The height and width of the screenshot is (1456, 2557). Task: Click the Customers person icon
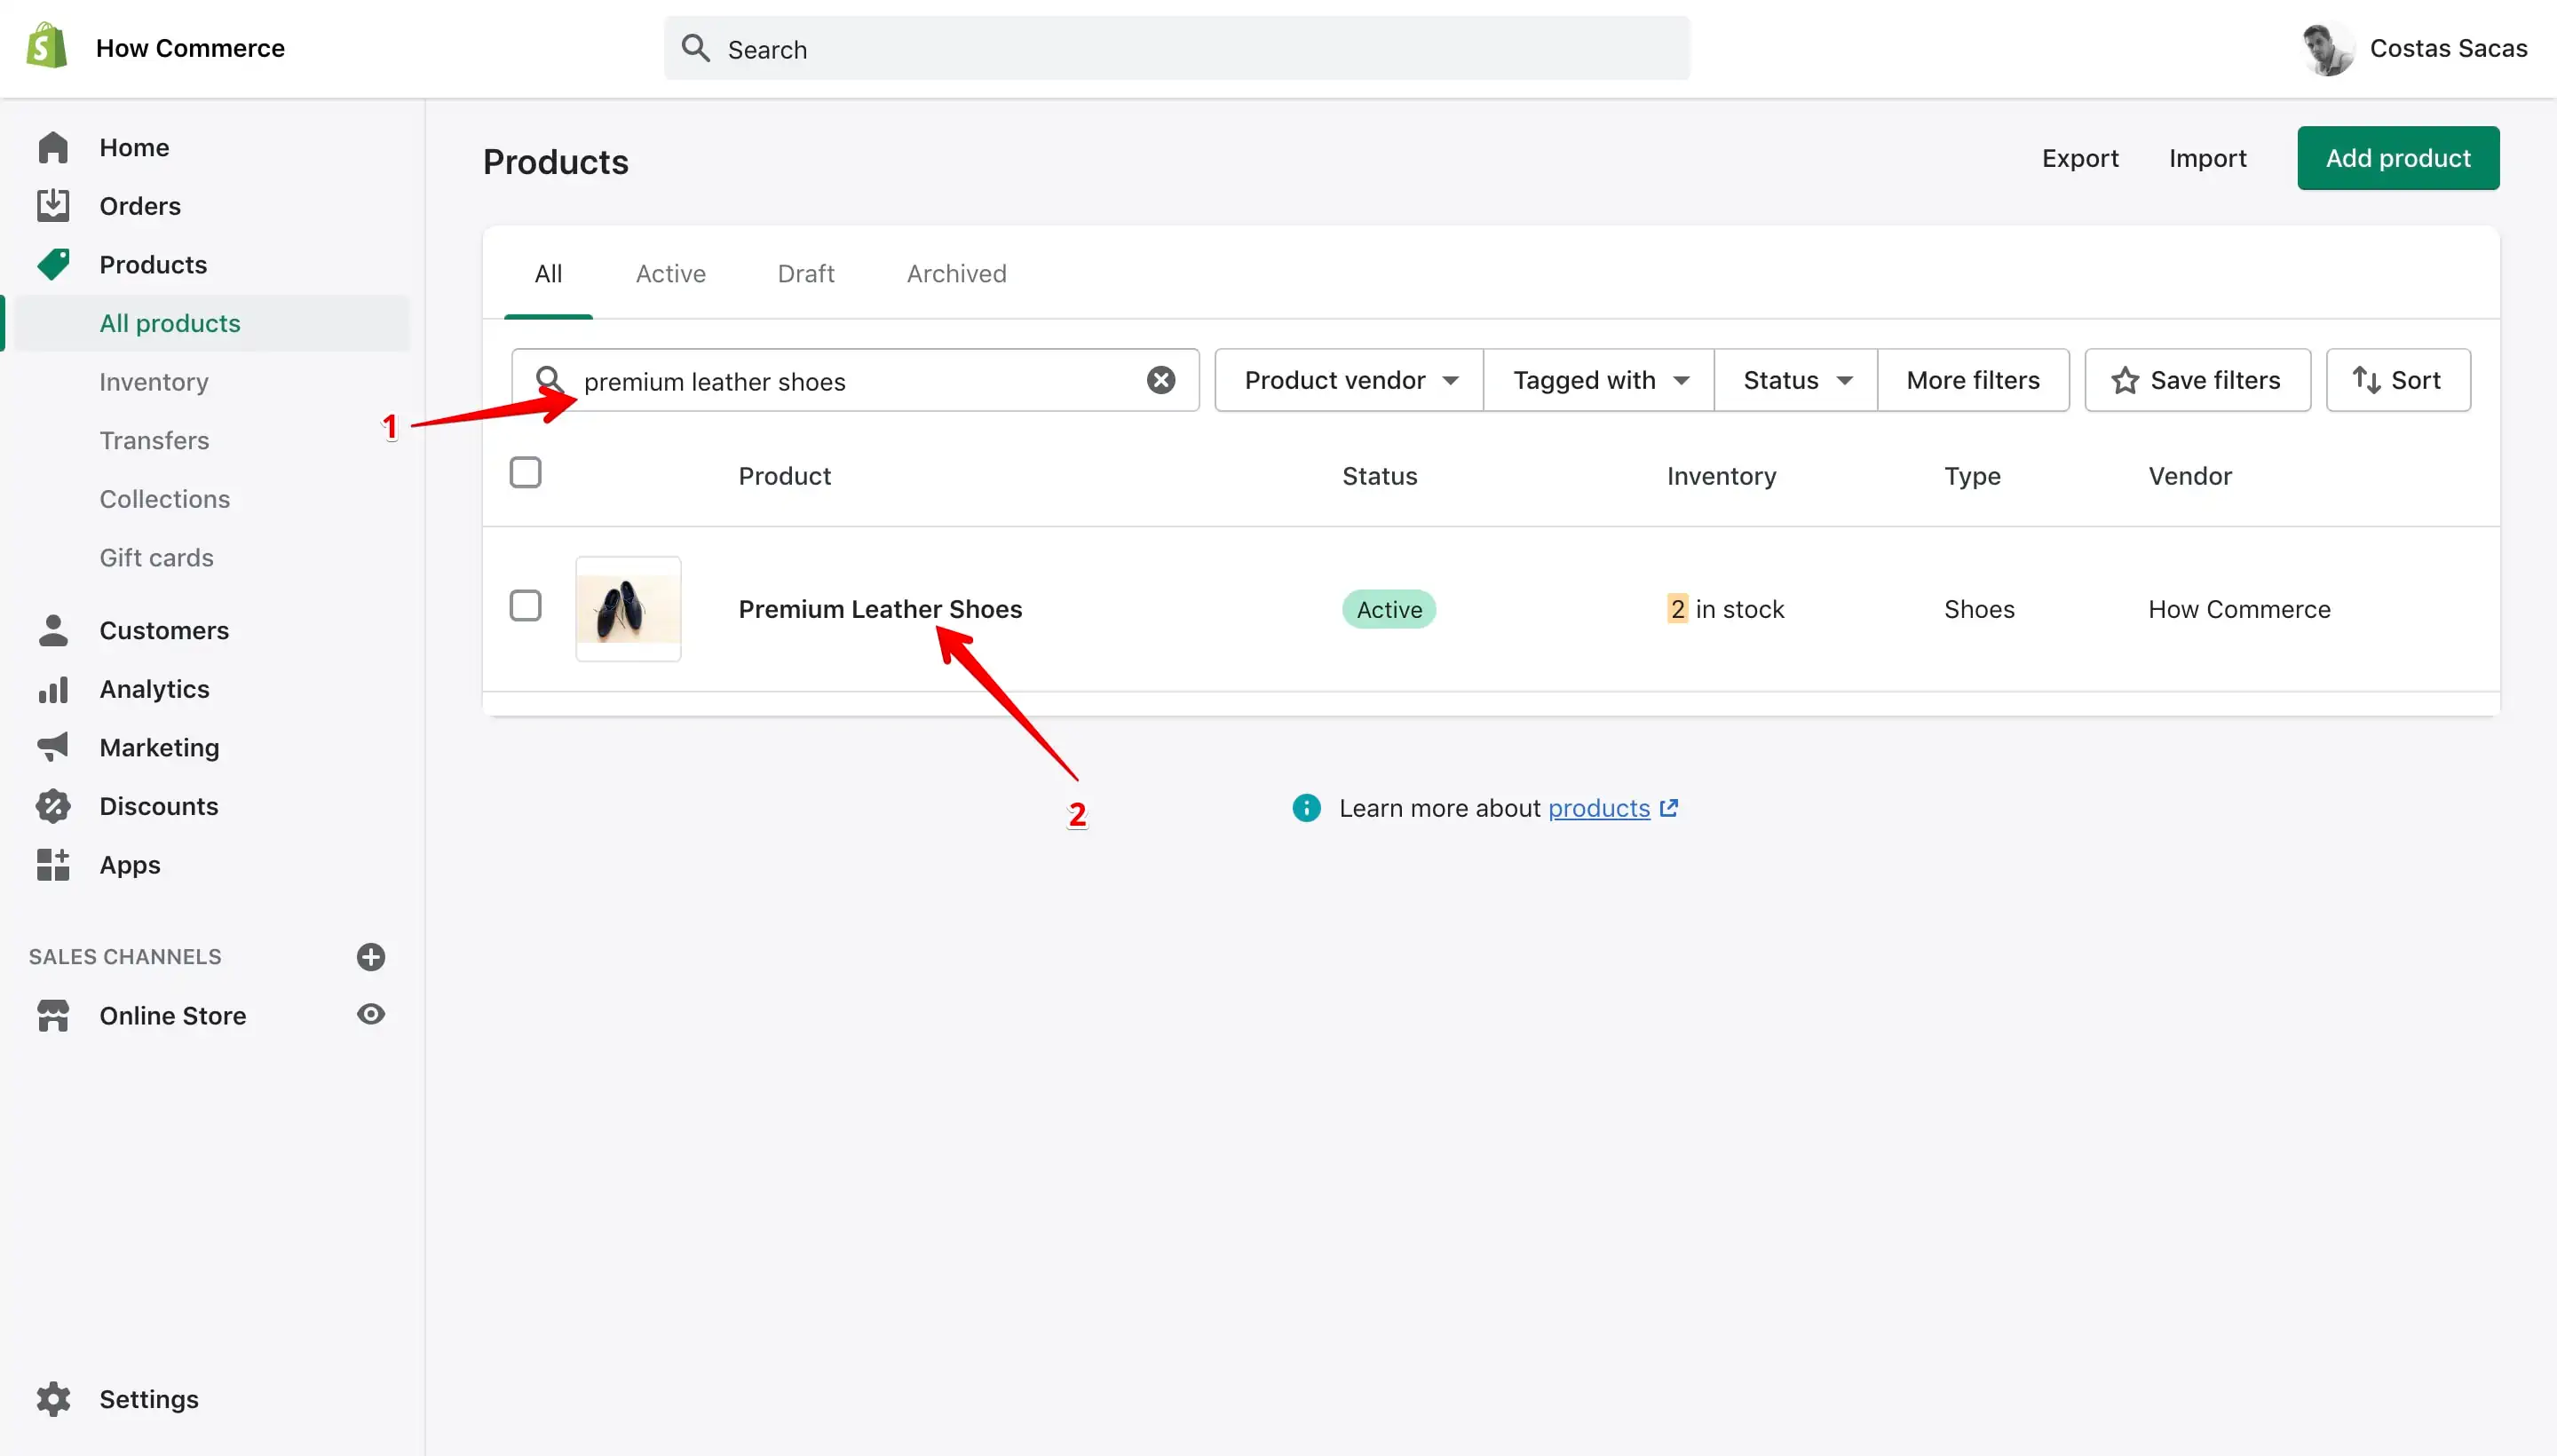pyautogui.click(x=53, y=630)
